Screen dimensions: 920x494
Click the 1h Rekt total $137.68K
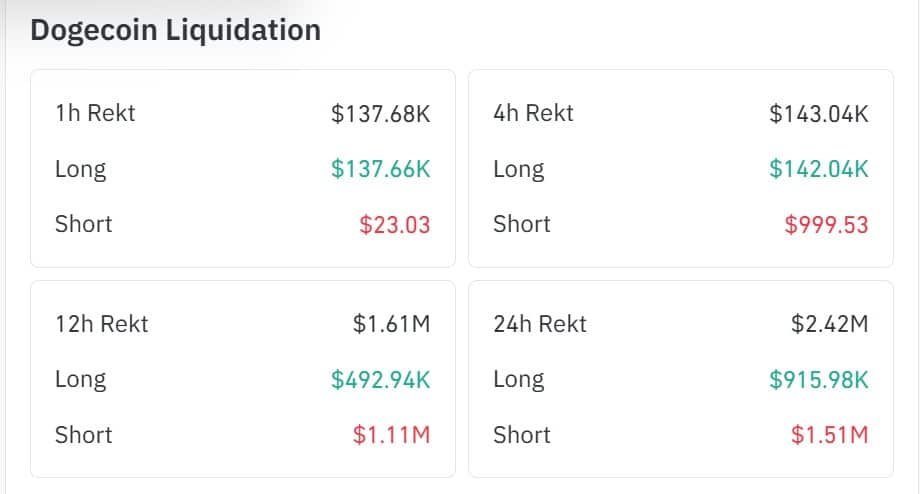pyautogui.click(x=380, y=114)
